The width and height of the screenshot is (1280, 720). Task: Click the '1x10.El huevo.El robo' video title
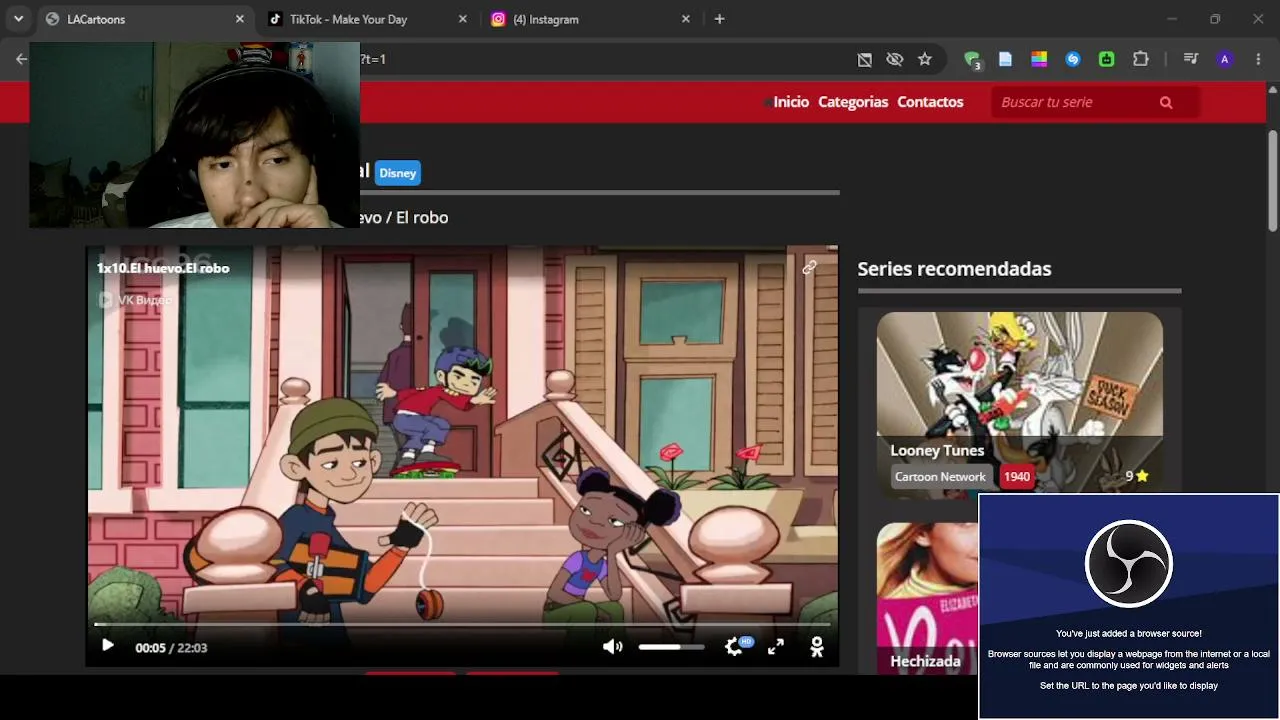[x=163, y=268]
